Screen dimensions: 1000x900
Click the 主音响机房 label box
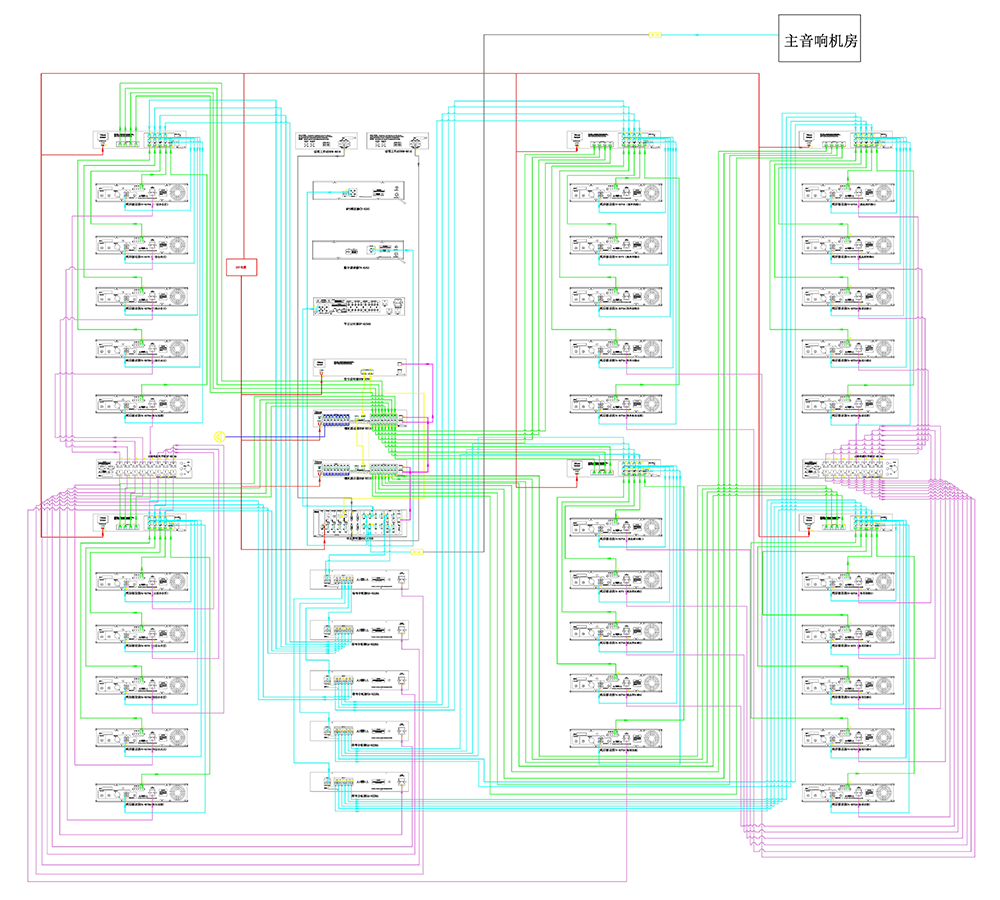(x=821, y=41)
